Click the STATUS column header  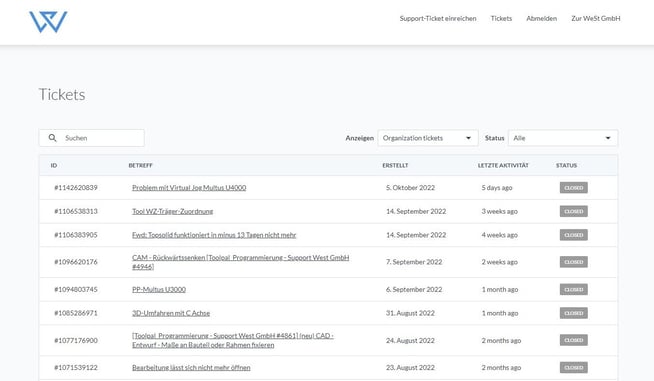[566, 166]
